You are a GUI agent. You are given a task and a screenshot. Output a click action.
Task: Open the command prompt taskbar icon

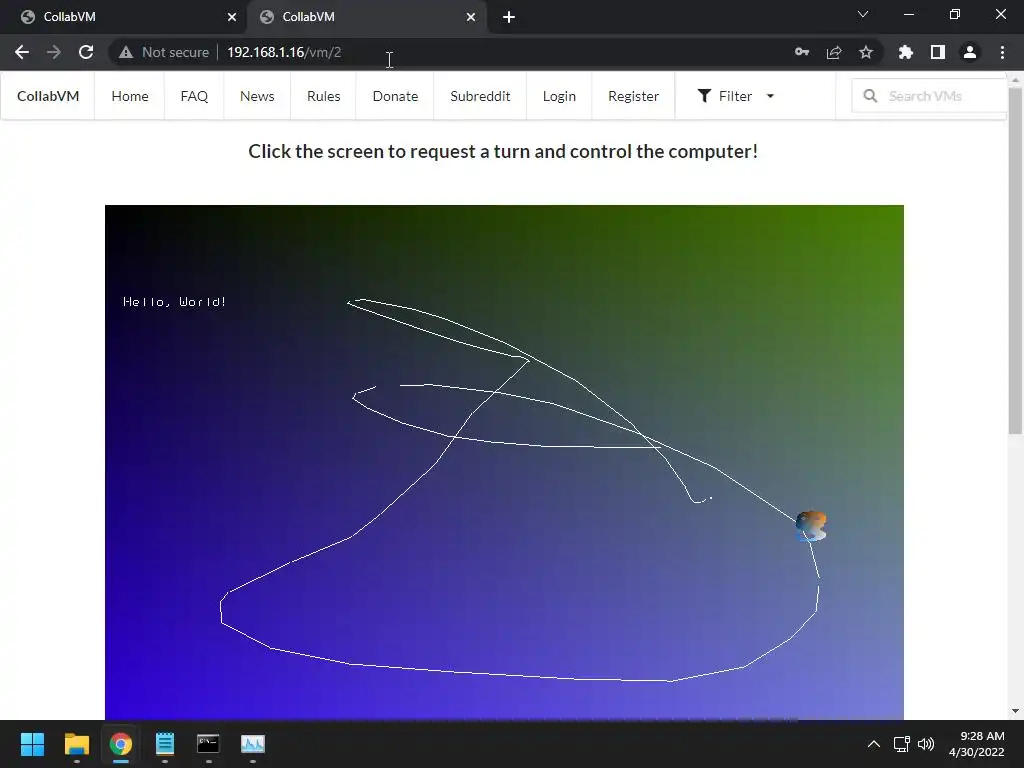click(x=208, y=744)
